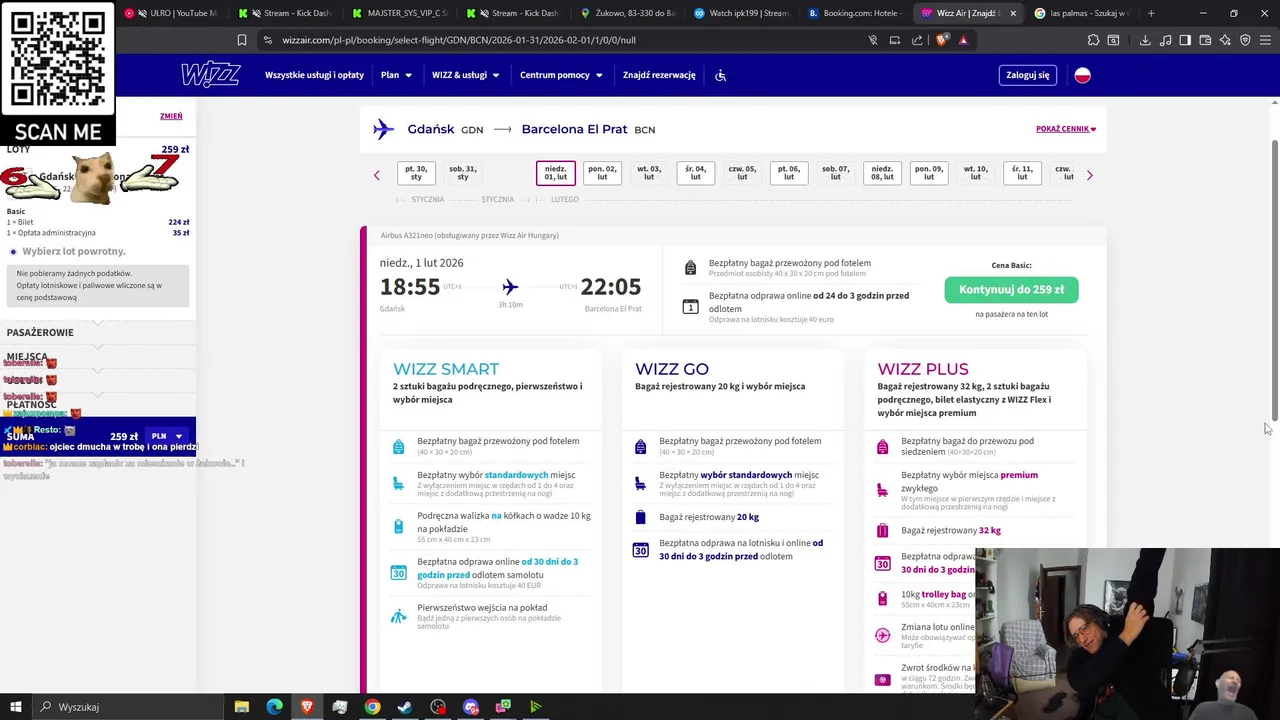This screenshot has width=1280, height=720.
Task: Click the OBS icon in the taskbar
Action: point(438,707)
